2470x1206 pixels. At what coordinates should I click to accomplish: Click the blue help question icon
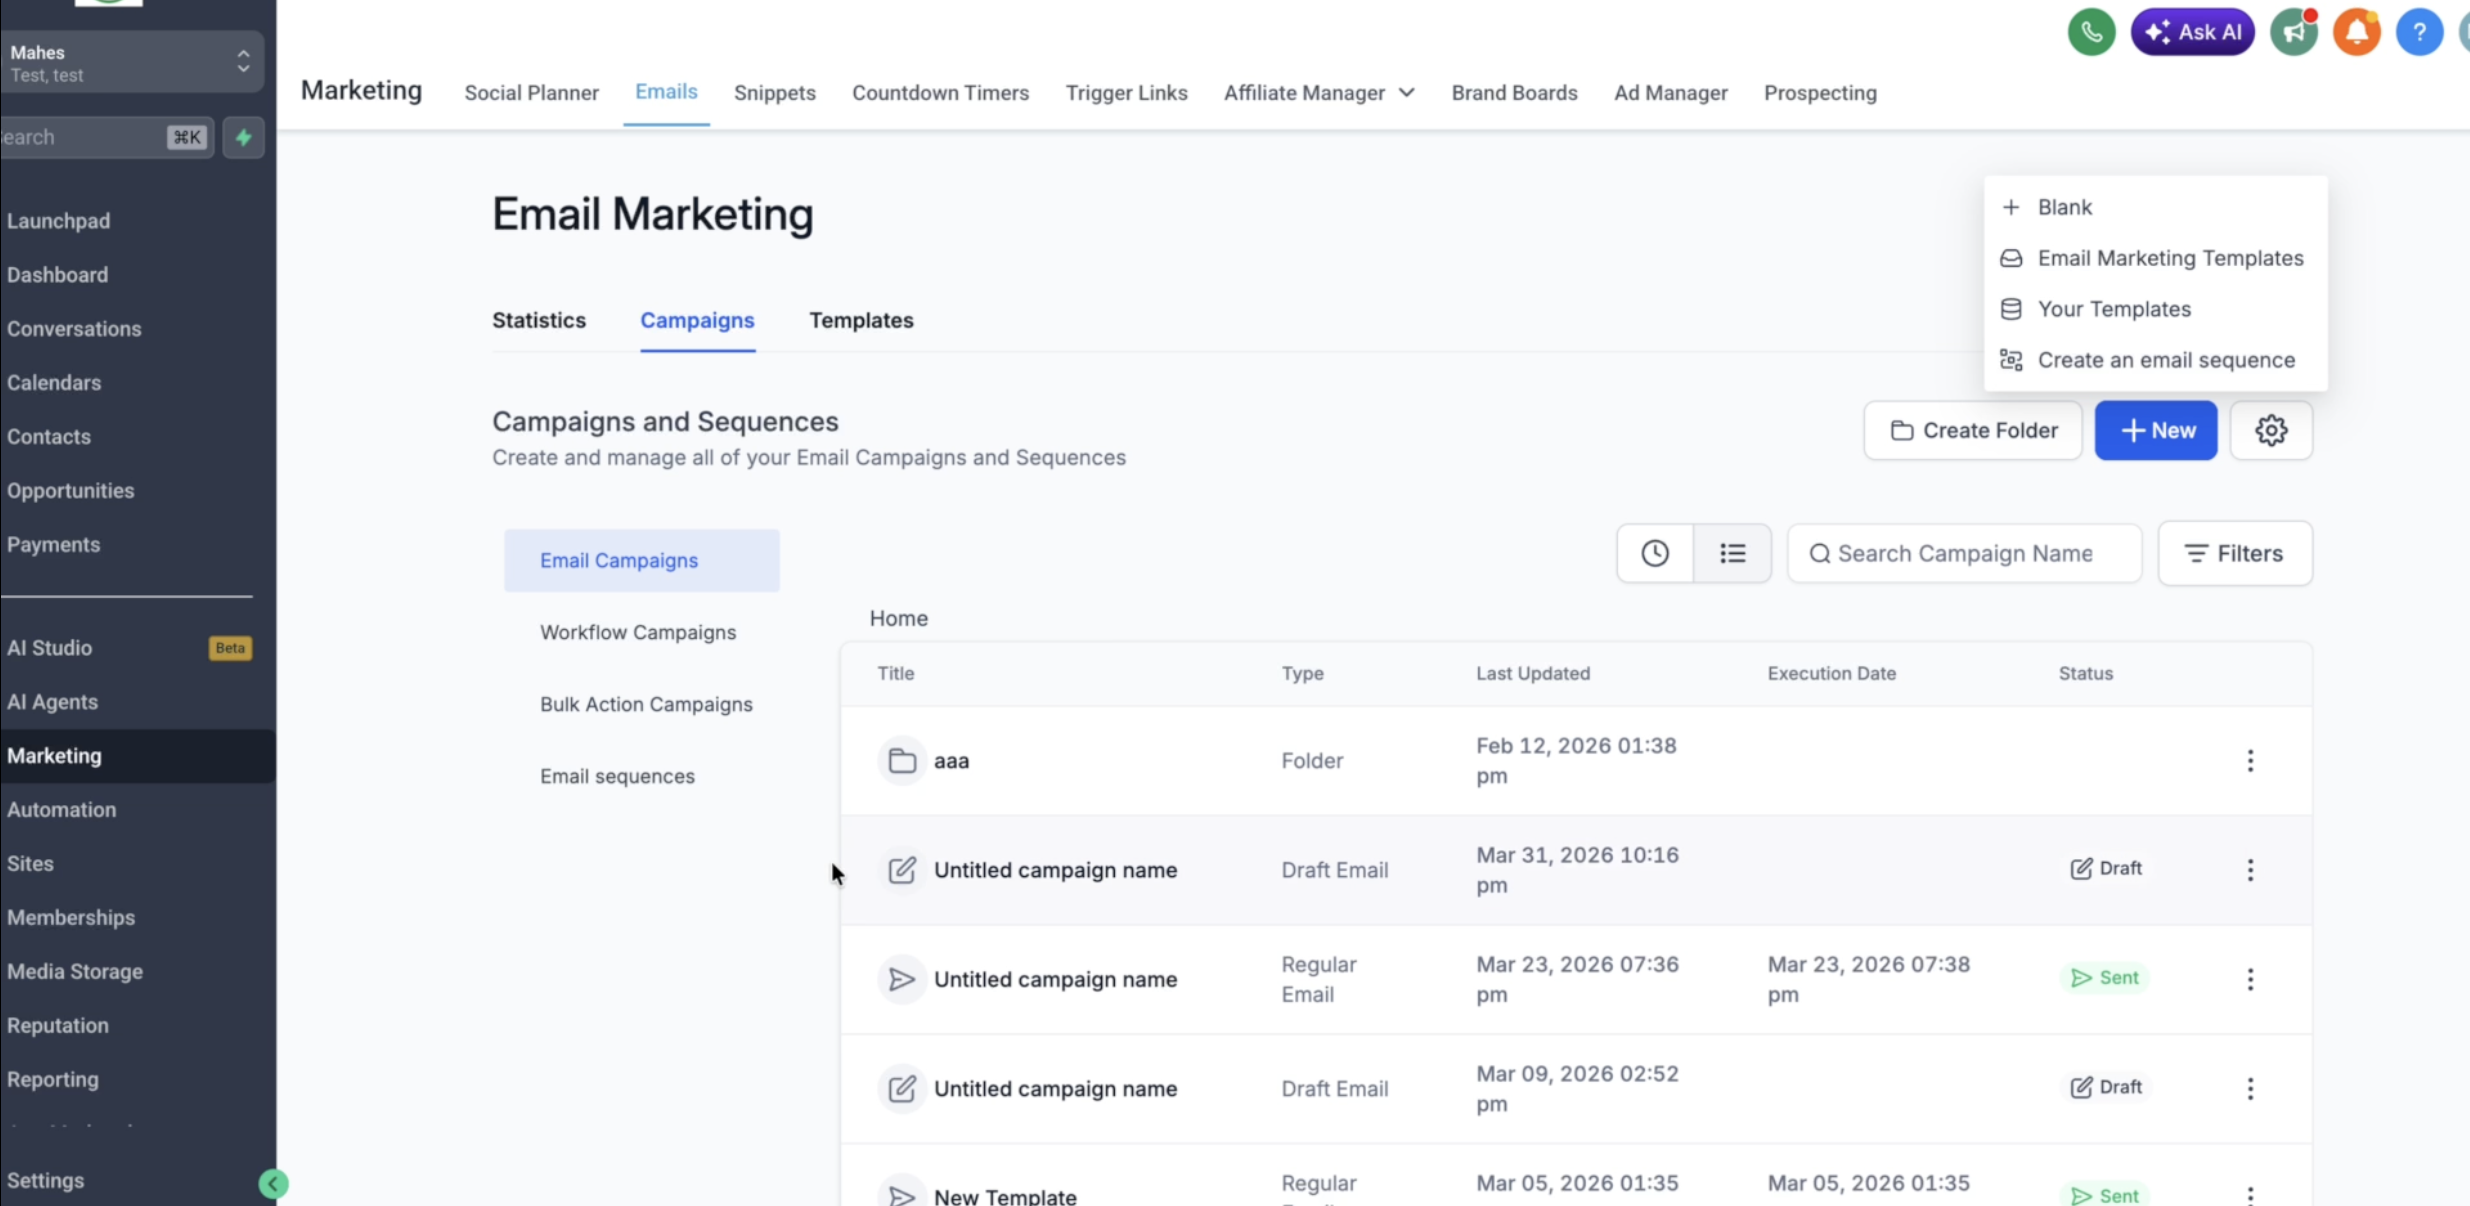point(2419,32)
